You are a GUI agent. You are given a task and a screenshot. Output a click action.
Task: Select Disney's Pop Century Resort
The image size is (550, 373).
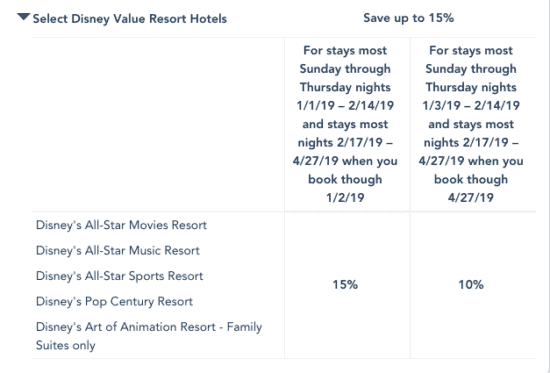tap(114, 301)
